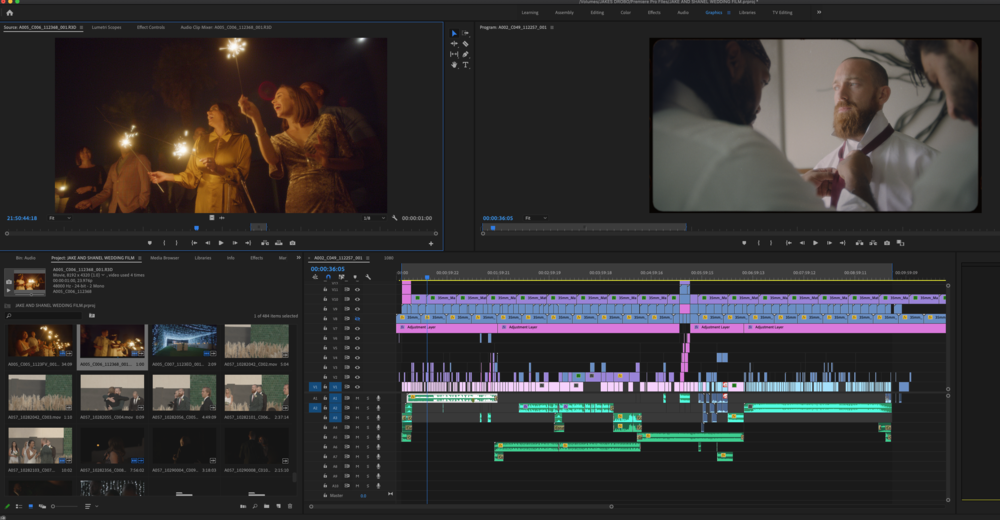Solo audio track A2
The height and width of the screenshot is (520, 1000).
click(367, 408)
